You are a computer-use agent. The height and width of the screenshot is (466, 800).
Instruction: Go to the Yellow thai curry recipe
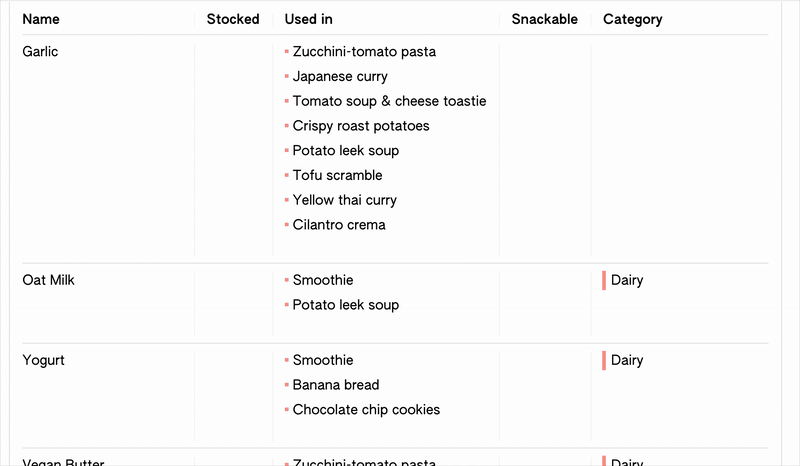tap(344, 200)
